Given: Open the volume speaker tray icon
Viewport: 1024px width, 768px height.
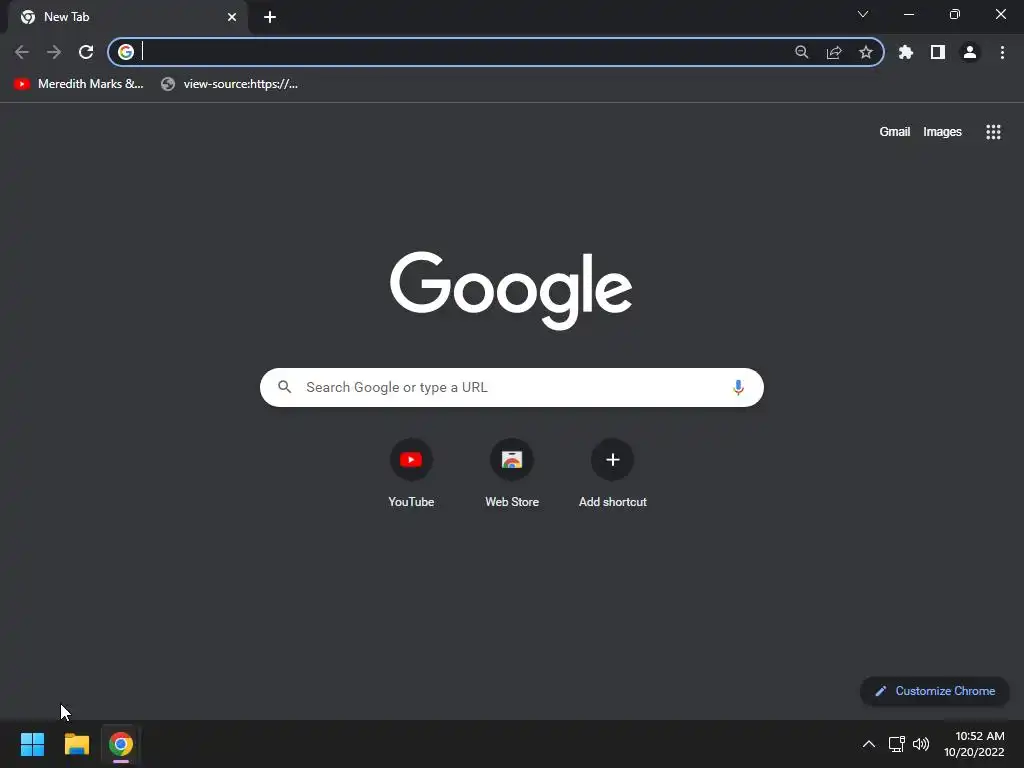Looking at the screenshot, I should 921,744.
